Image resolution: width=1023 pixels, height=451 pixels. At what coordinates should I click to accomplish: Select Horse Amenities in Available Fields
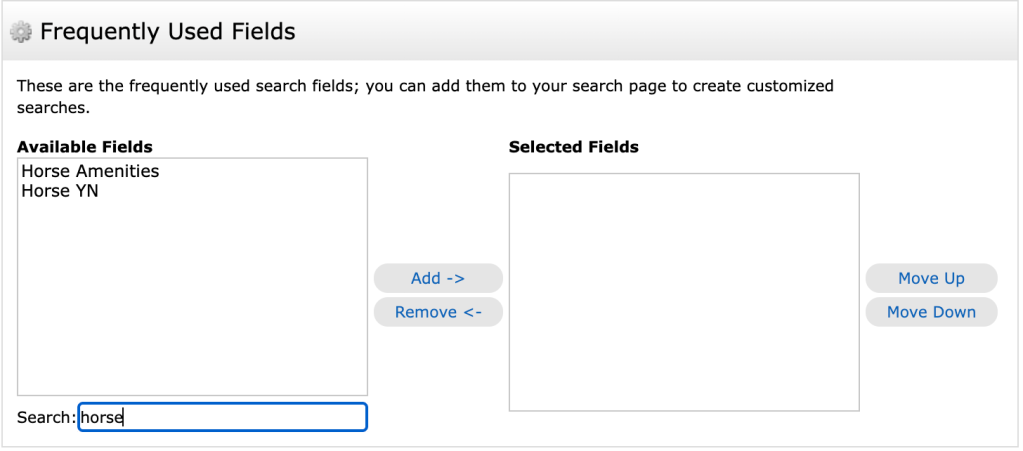90,171
